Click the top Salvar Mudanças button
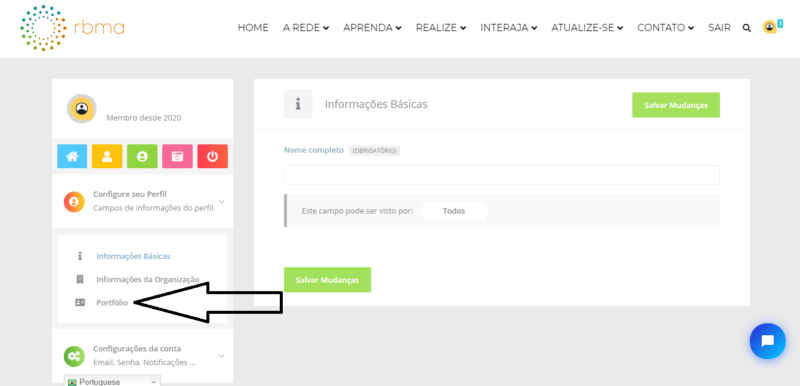The image size is (800, 386). click(676, 105)
